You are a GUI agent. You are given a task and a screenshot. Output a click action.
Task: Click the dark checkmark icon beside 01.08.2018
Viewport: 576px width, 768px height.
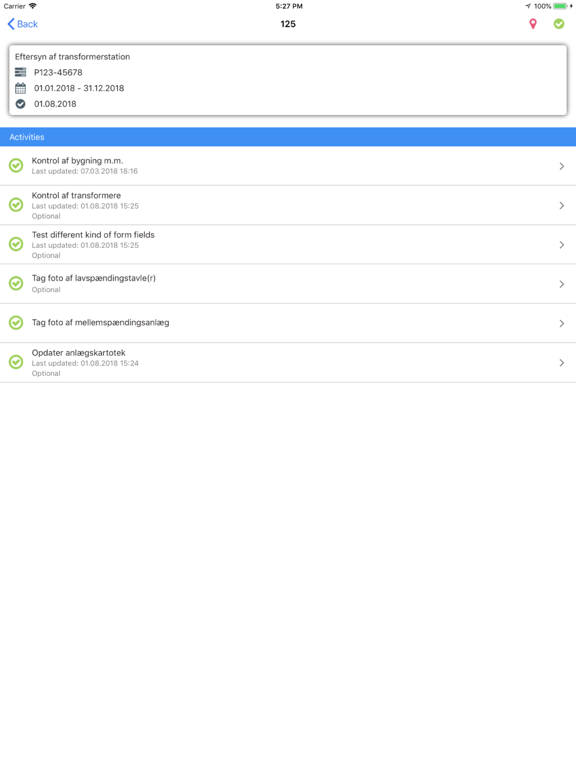pyautogui.click(x=20, y=104)
